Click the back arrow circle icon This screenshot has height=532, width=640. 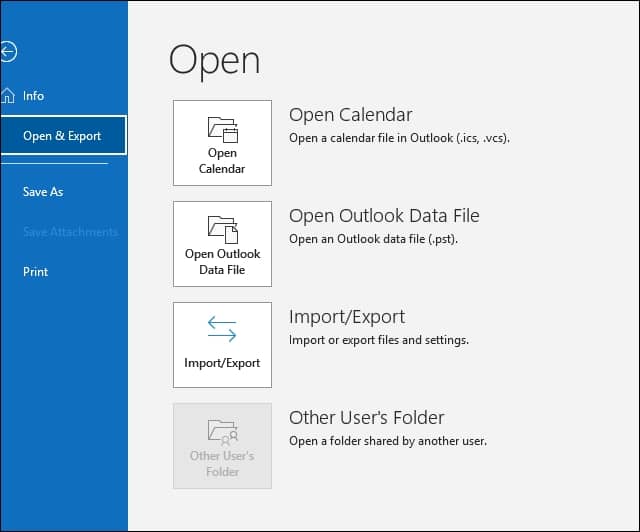click(x=8, y=52)
